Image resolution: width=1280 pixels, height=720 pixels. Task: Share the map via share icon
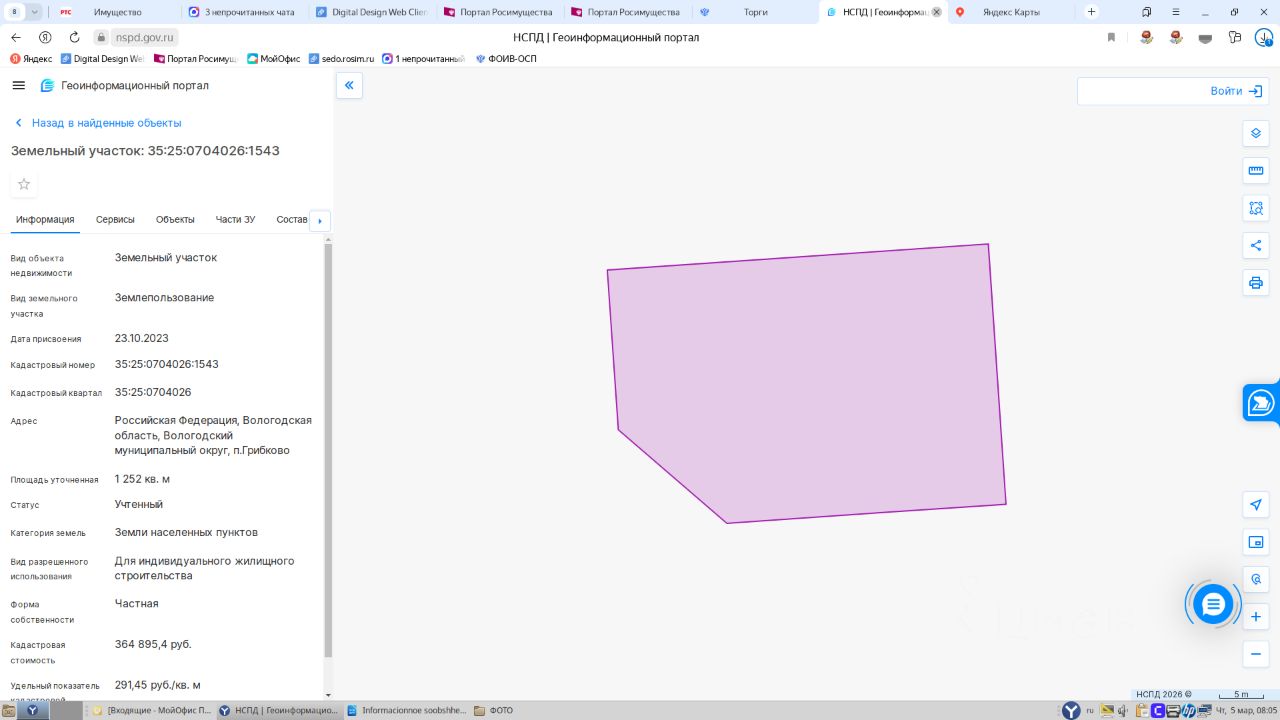coord(1256,245)
